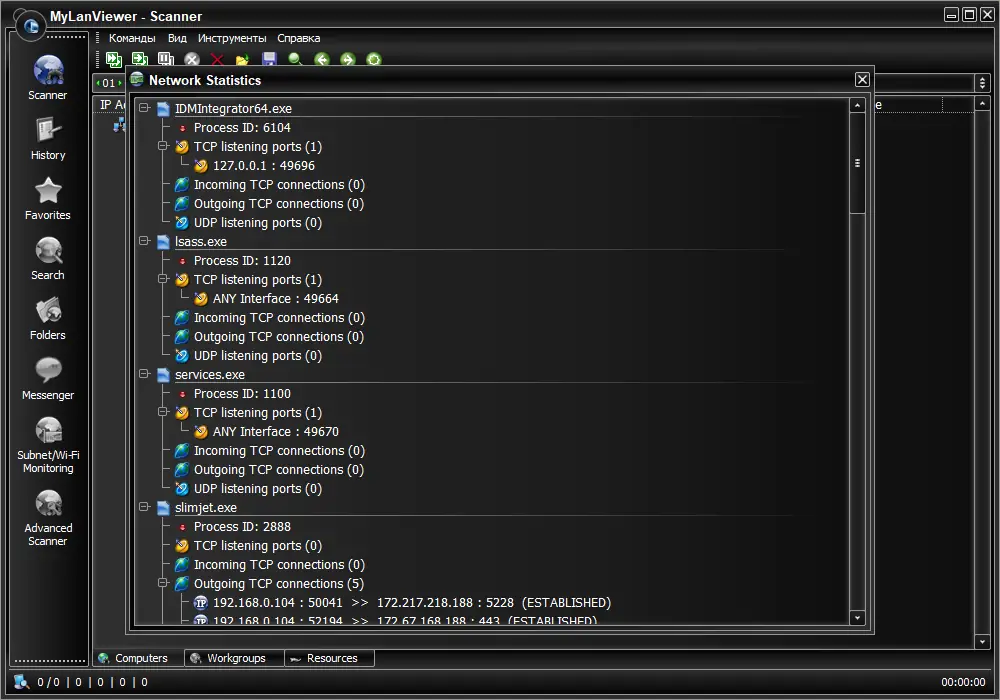Open Subnet/Wi-Fi Monitoring in sidebar
This screenshot has width=1000, height=700.
[48, 444]
